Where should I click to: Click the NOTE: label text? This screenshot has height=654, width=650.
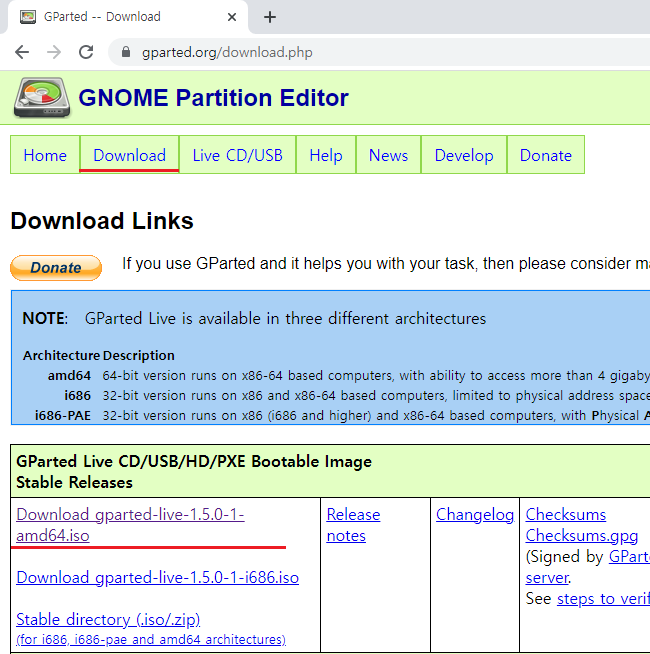45,319
